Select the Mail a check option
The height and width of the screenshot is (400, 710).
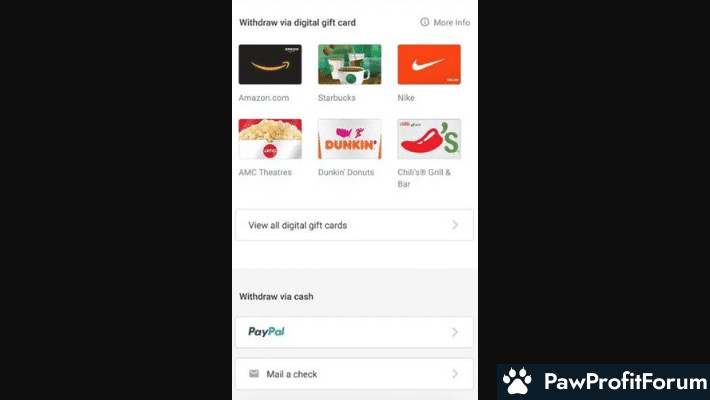(354, 374)
